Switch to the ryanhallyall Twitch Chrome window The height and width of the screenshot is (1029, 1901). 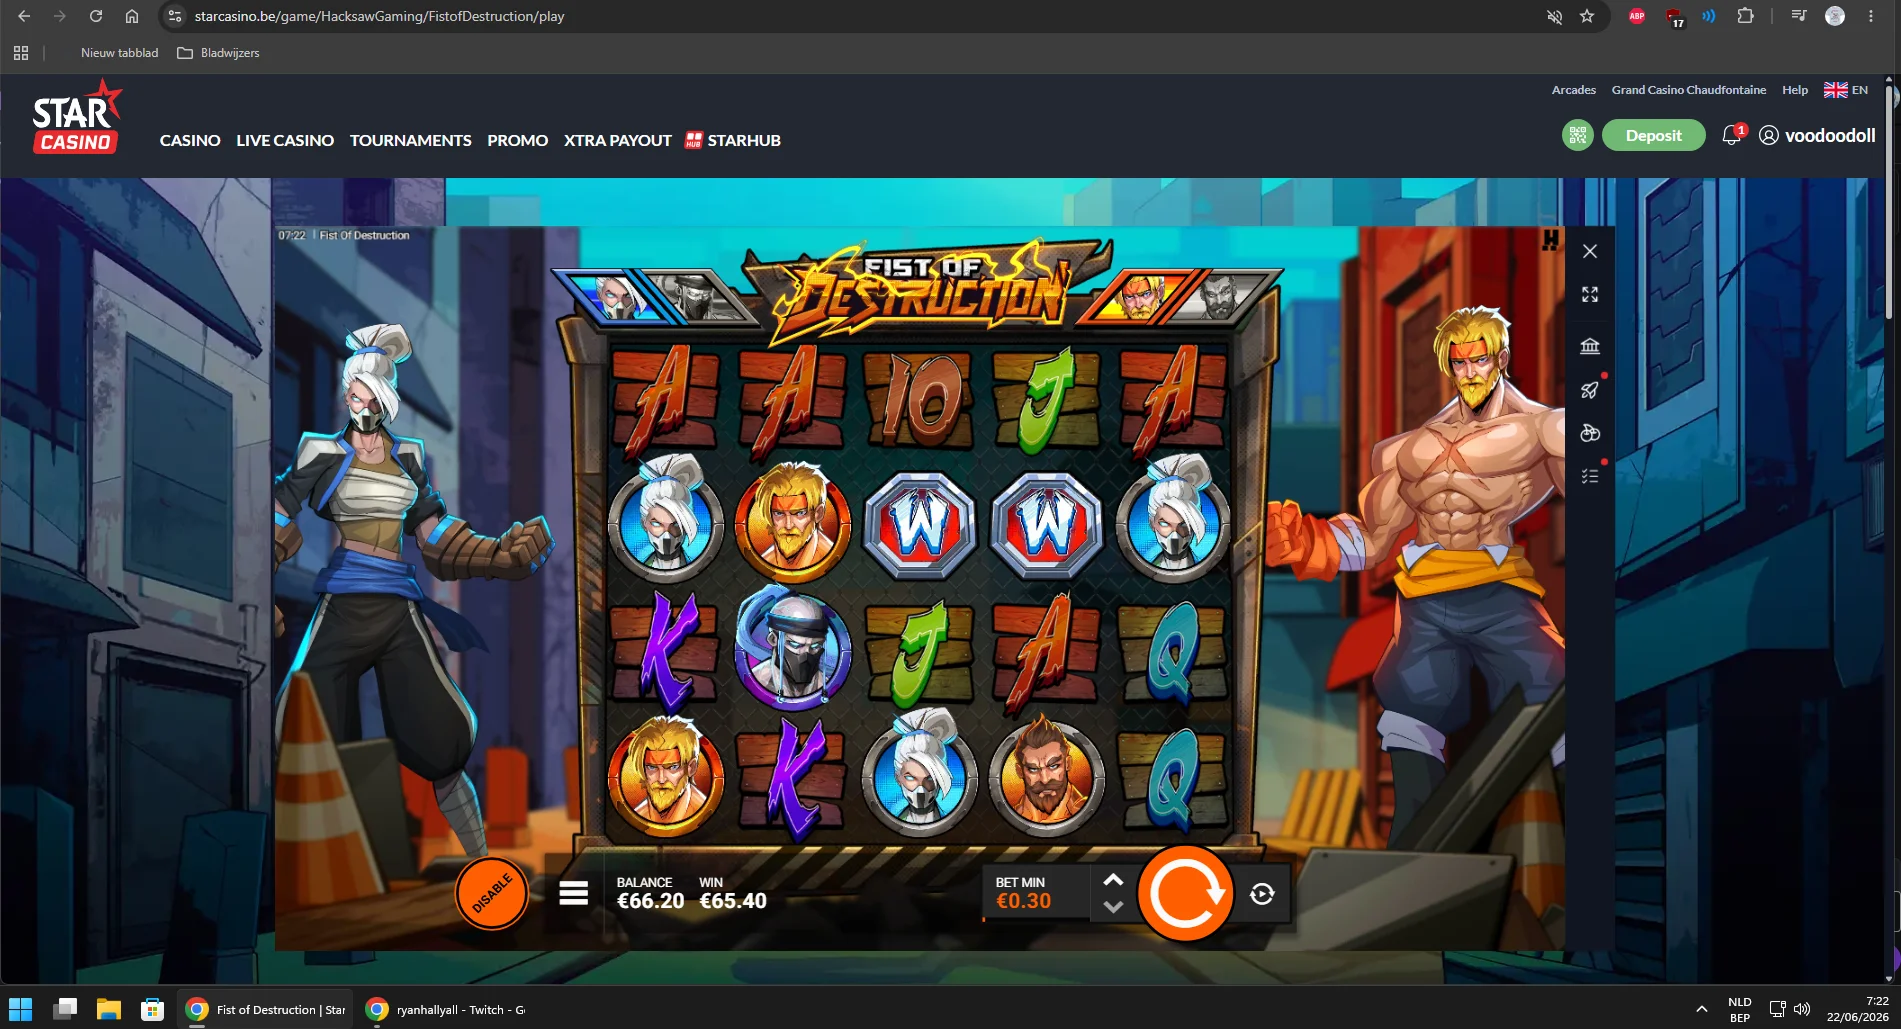tap(446, 1009)
